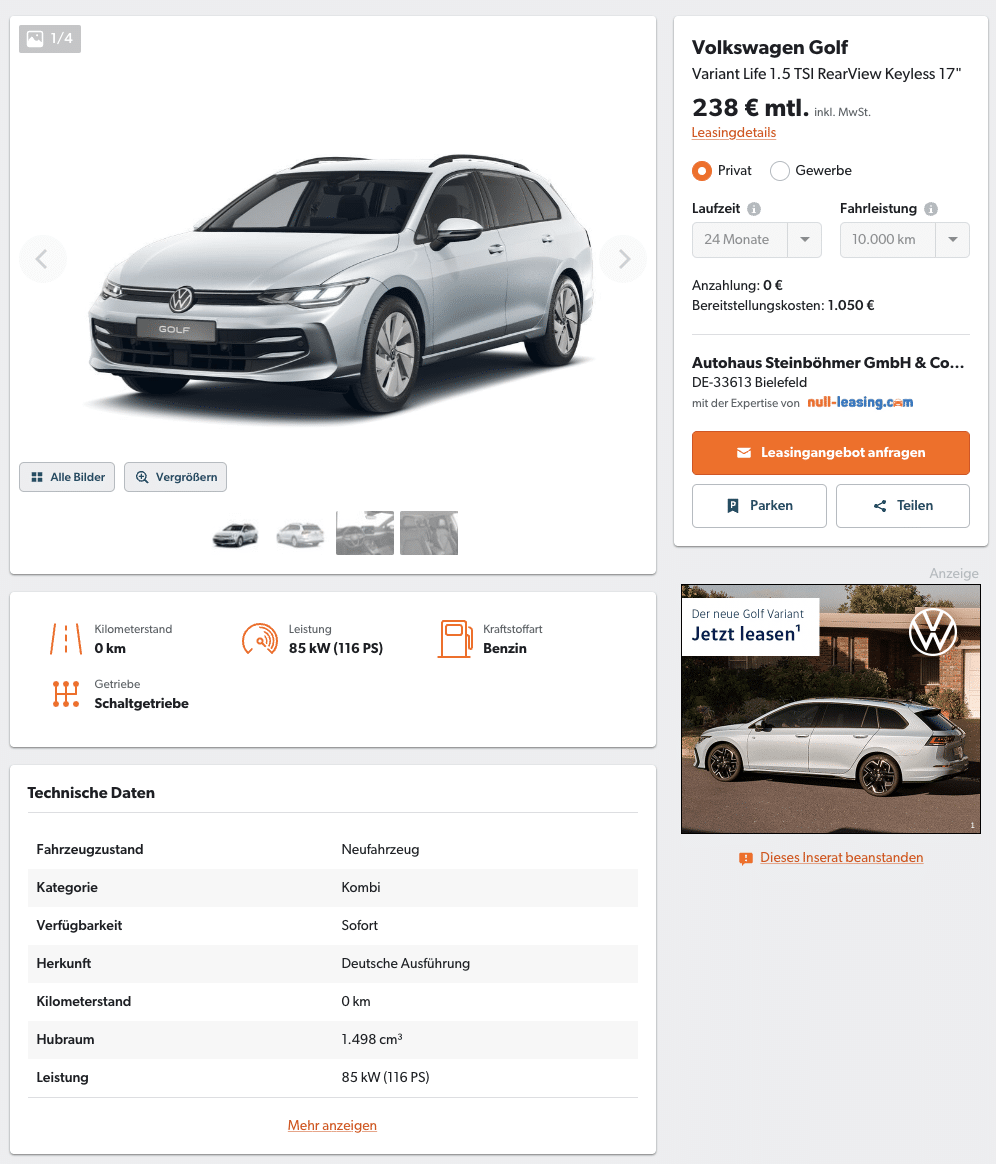Screen dimensions: 996x1164
Task: Click the Leistung gauge icon
Action: pyautogui.click(x=260, y=638)
